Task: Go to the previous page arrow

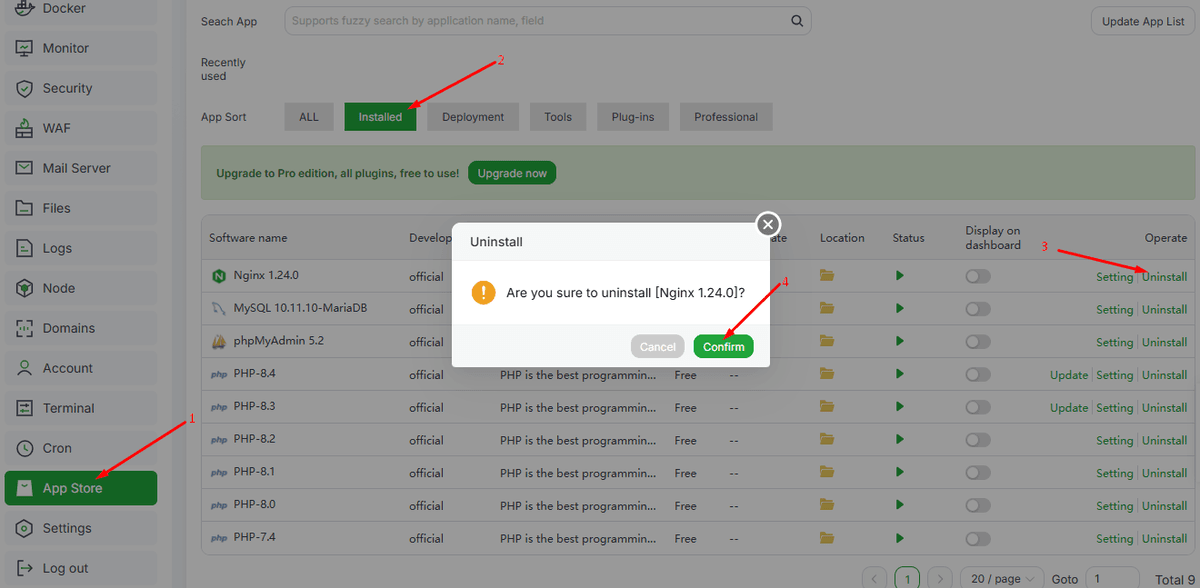Action: [x=874, y=579]
